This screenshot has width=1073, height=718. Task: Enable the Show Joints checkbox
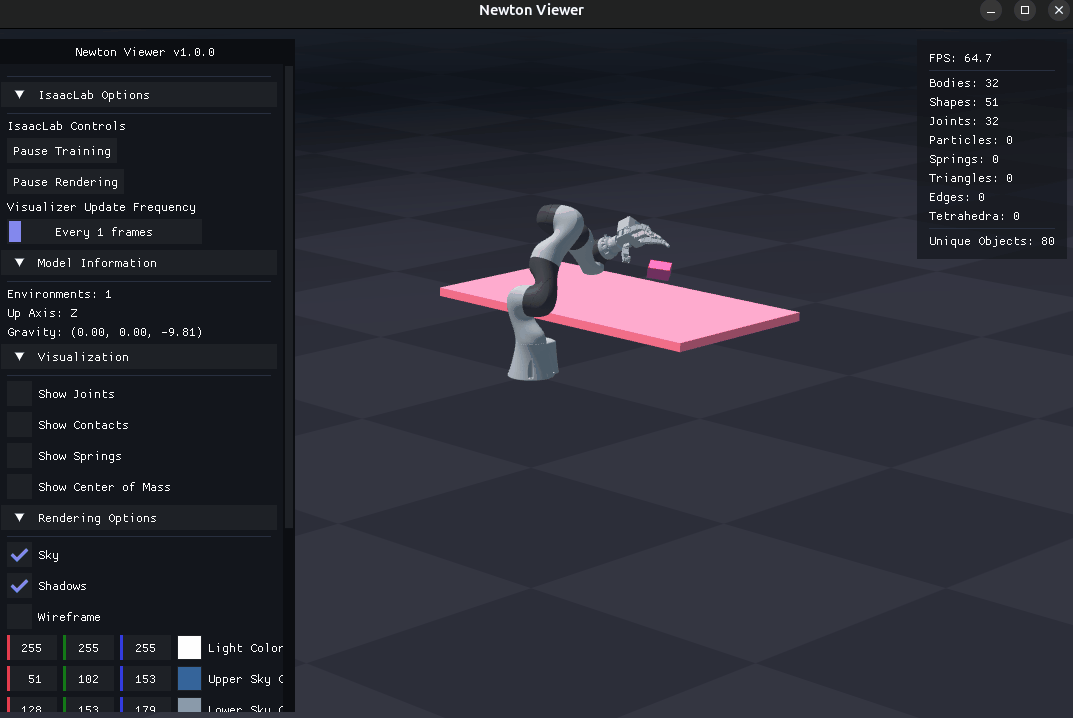tap(20, 394)
